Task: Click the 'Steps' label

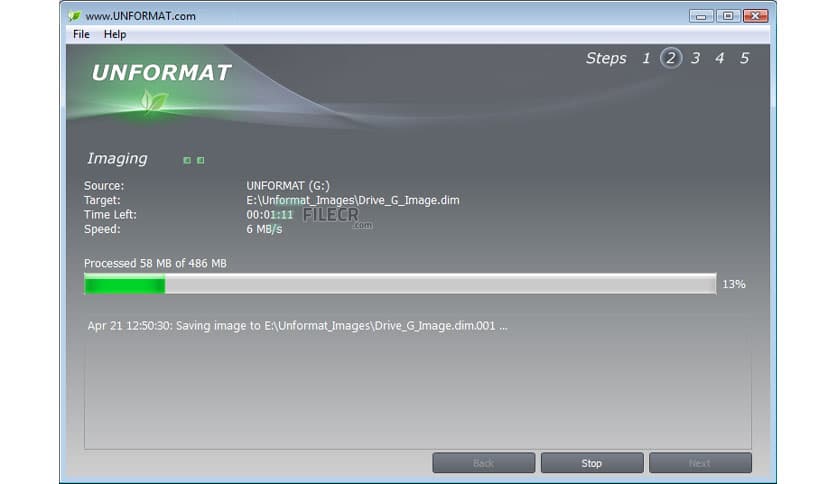Action: [x=606, y=58]
